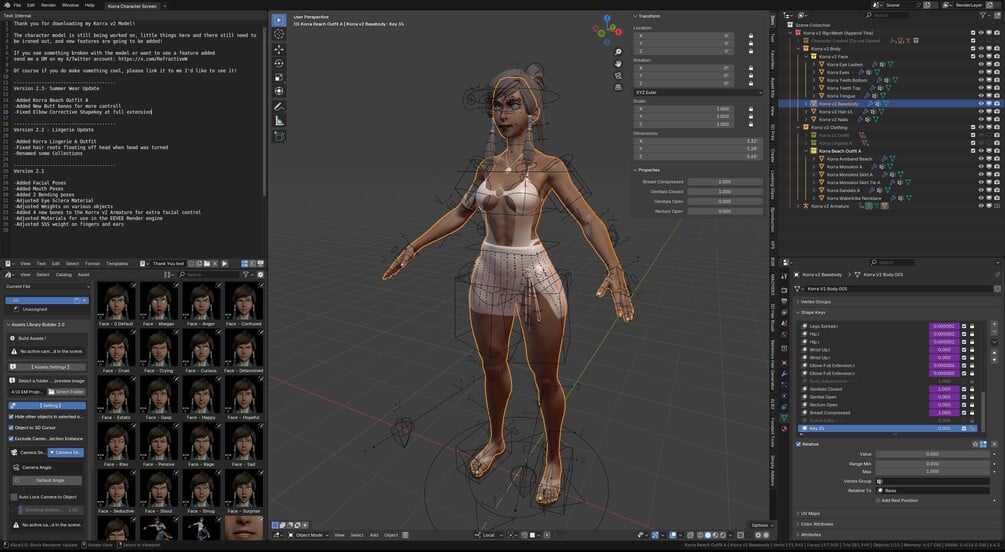Run script with the play icon
The image size is (1005, 552).
point(225,263)
